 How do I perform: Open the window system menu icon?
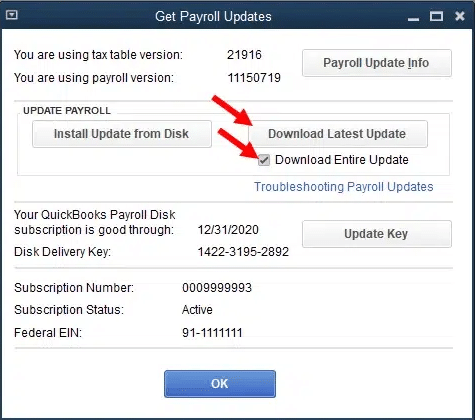tap(12, 15)
